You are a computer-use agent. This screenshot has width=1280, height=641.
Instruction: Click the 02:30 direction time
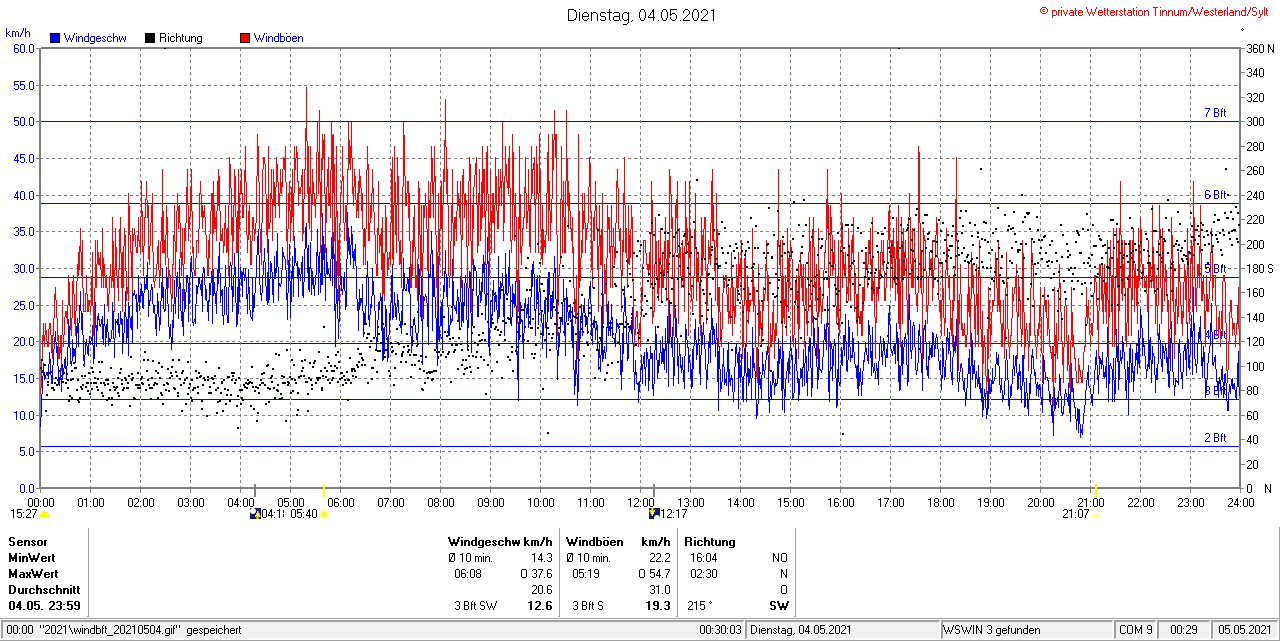pos(704,574)
